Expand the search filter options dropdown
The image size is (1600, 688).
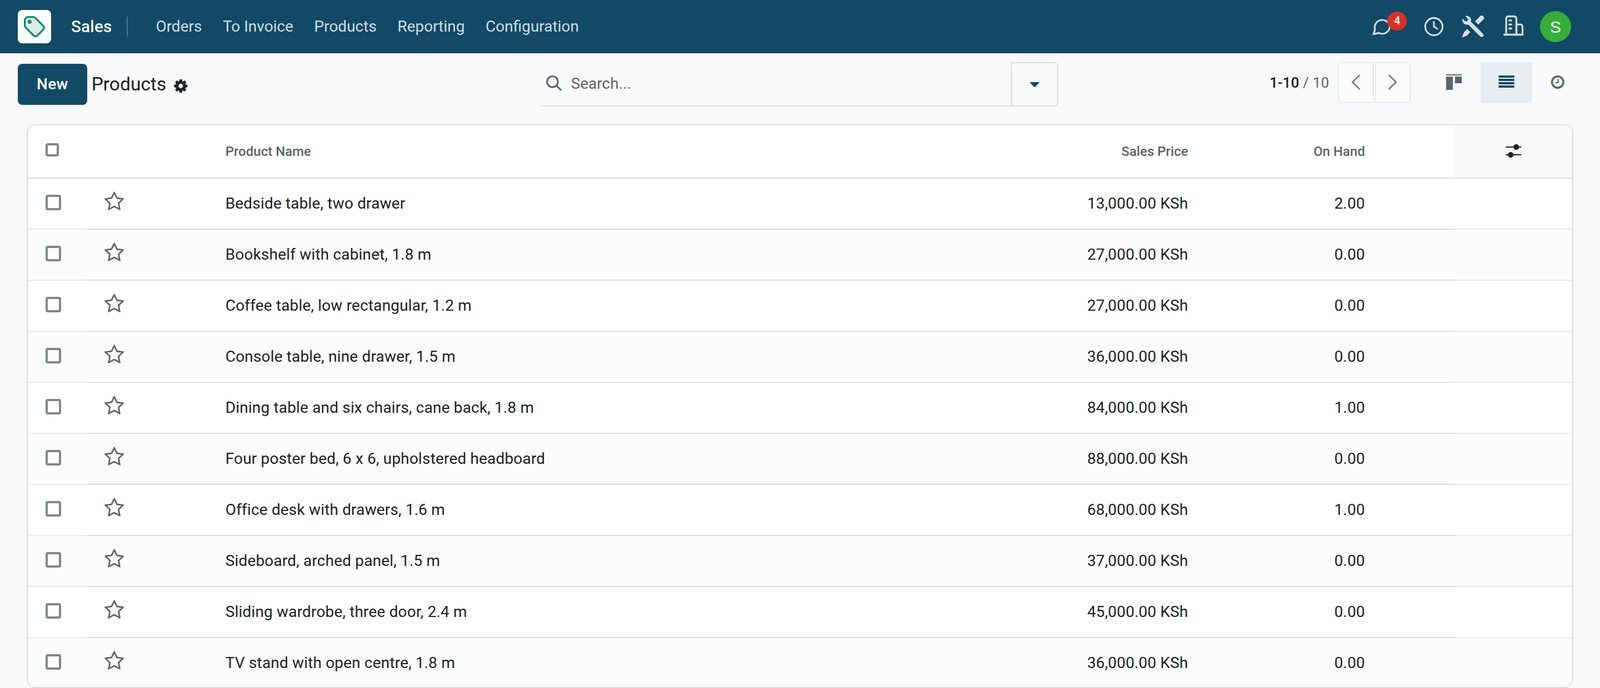[x=1034, y=84]
